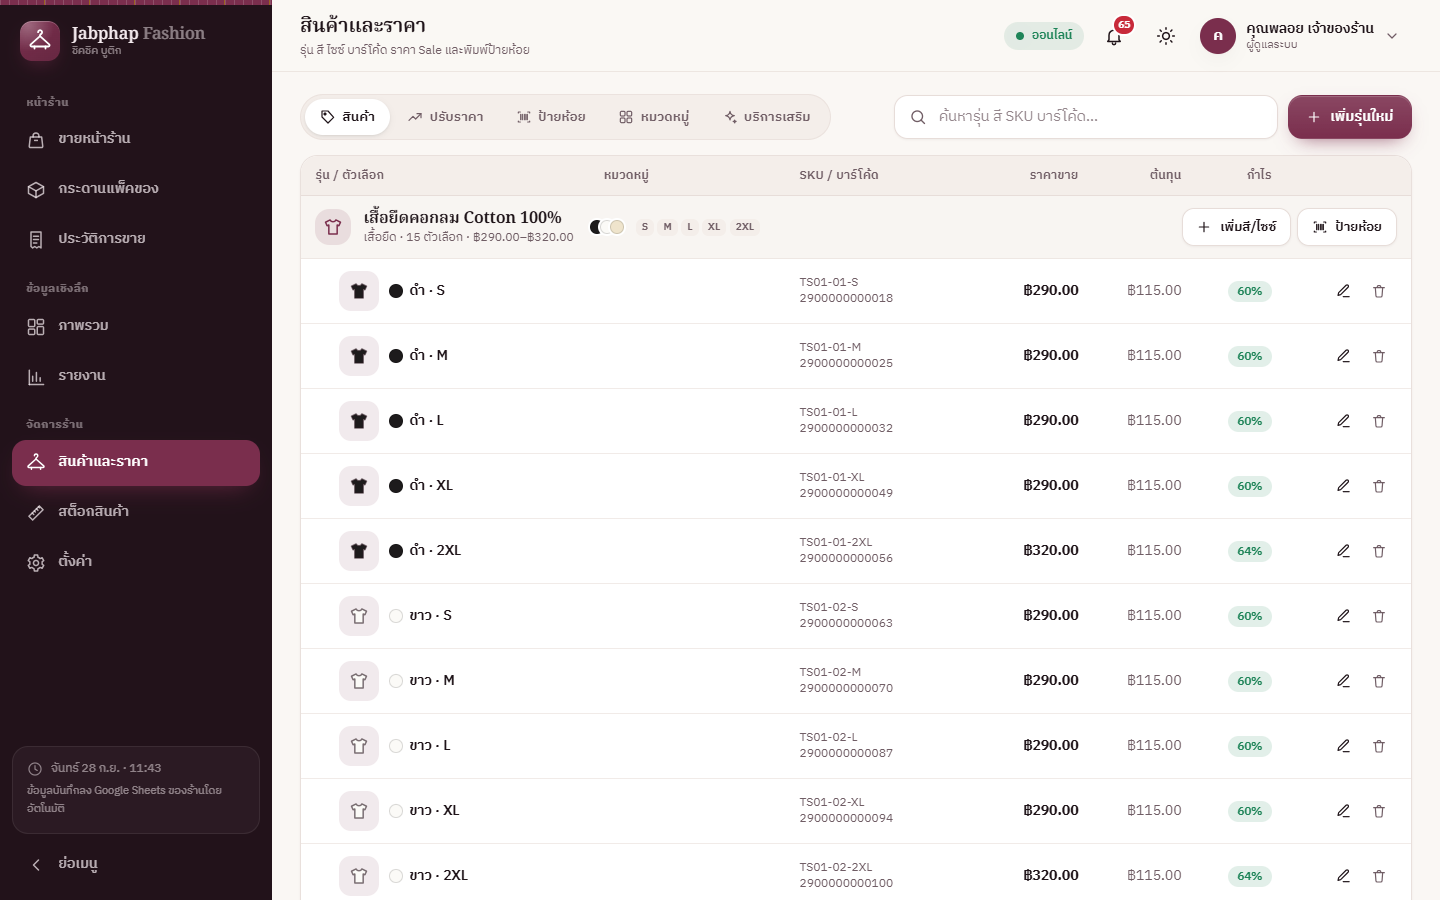Open กระดานแพ็คของ in sidebar
This screenshot has height=900, width=1440.
(x=136, y=189)
